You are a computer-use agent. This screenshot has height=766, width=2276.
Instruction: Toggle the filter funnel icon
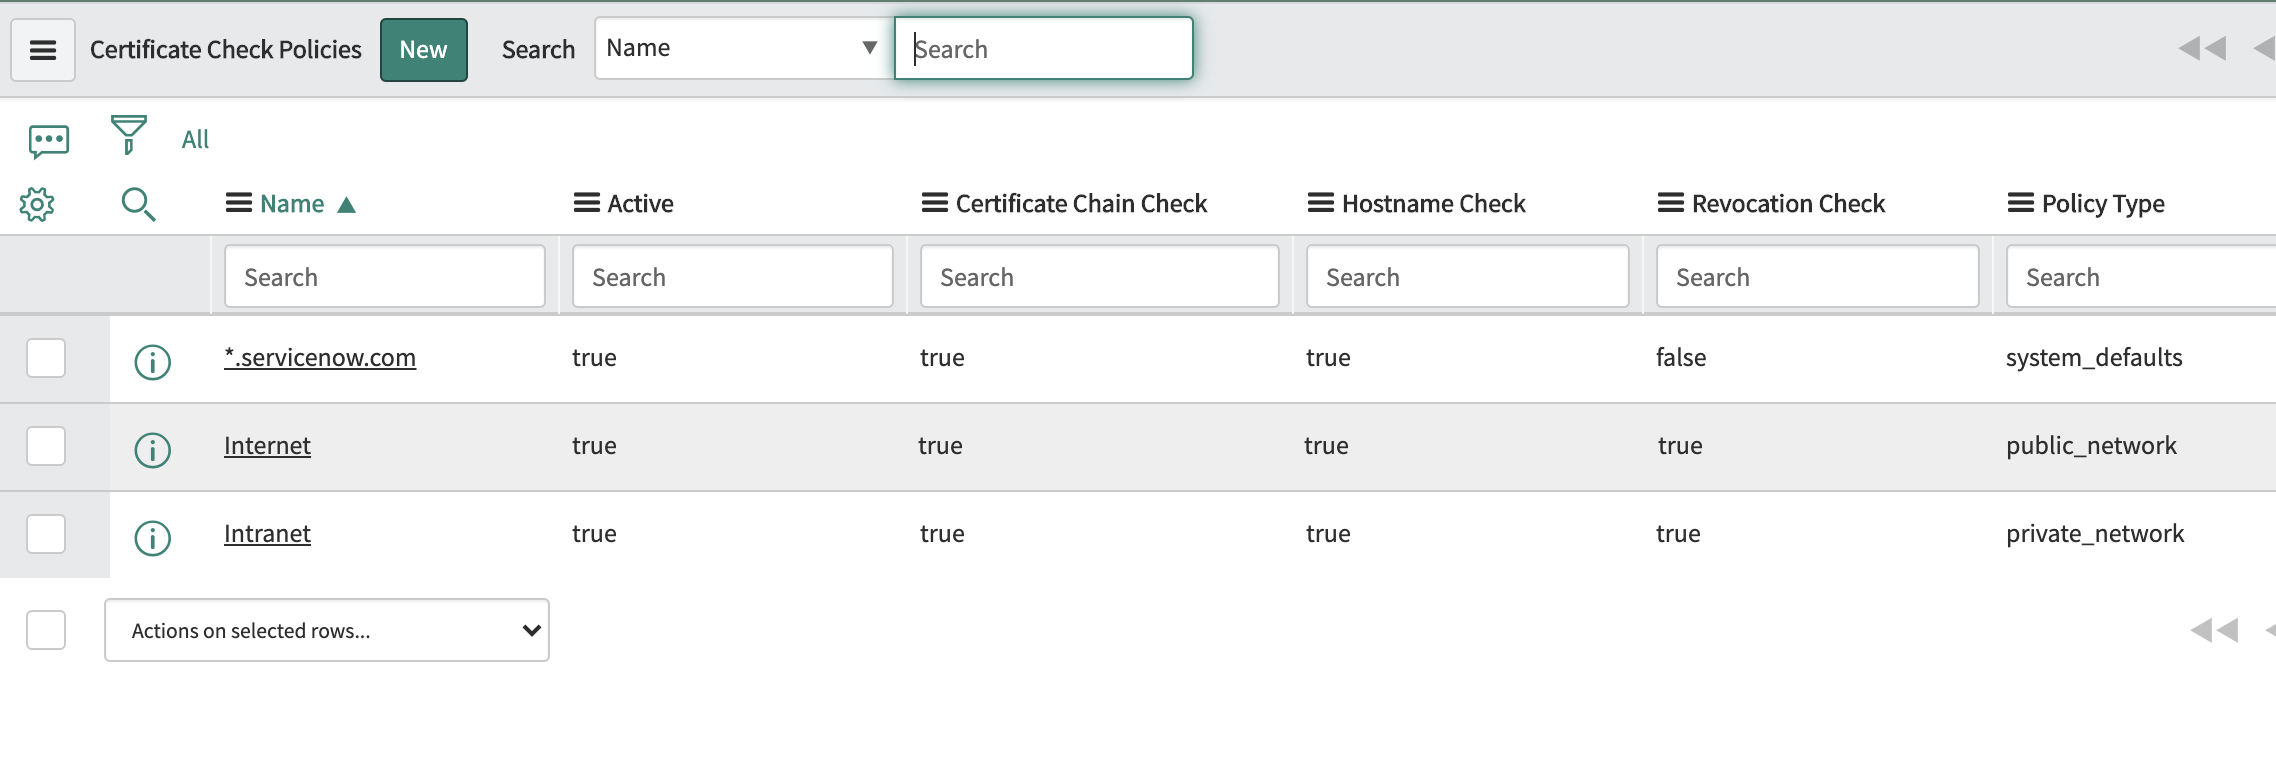coord(128,135)
